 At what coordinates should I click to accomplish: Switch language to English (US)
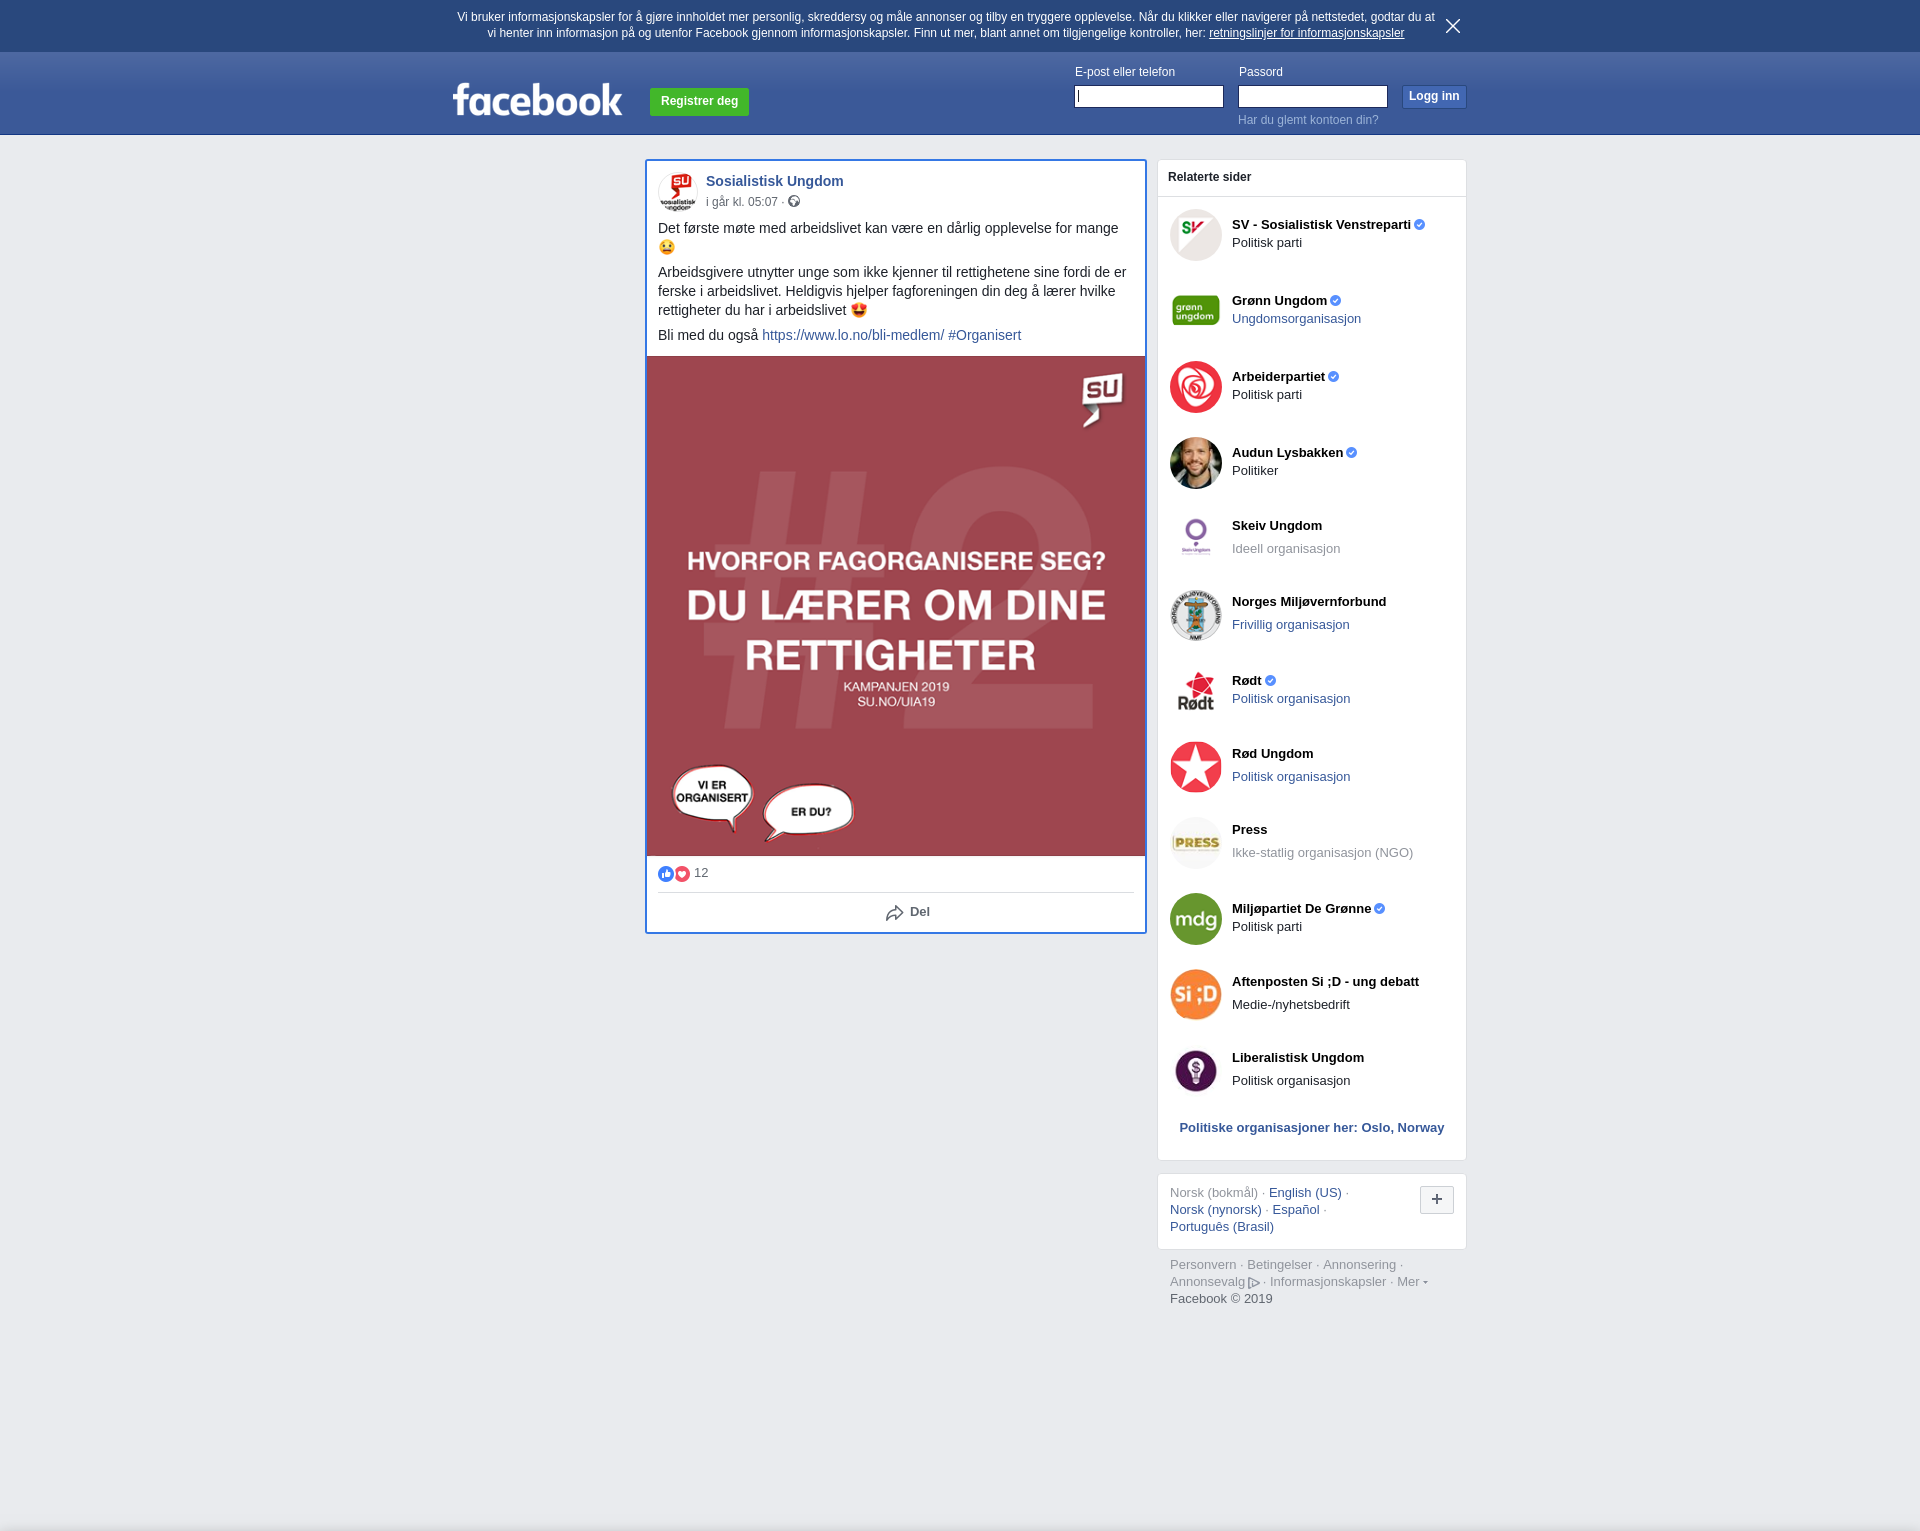coord(1305,1193)
